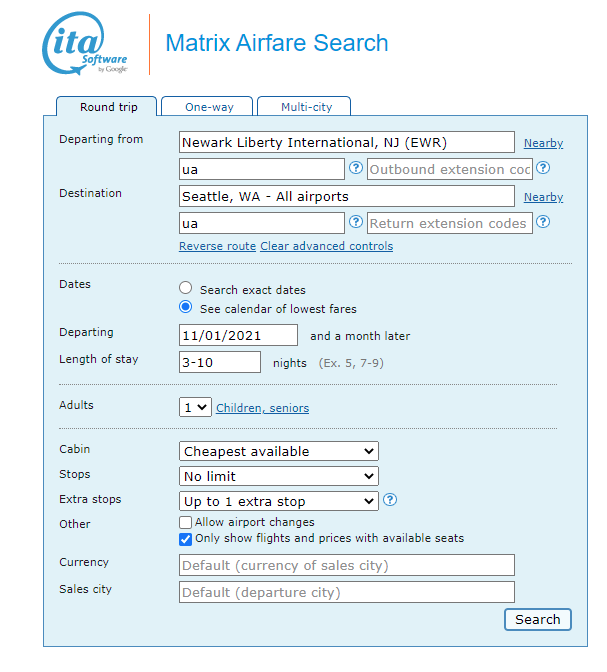Click help icon beside outbound extension codes
The width and height of the screenshot is (607, 672).
click(543, 169)
